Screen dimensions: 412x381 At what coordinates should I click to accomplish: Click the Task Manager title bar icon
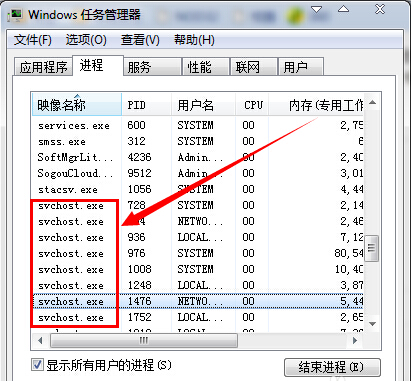(x=16, y=15)
